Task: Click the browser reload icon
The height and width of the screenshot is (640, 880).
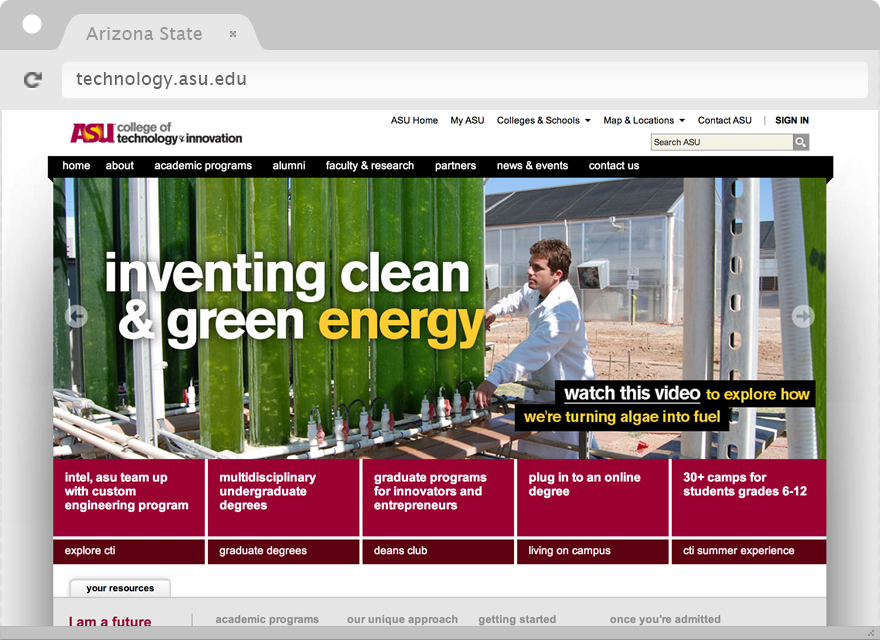Action: click(33, 80)
